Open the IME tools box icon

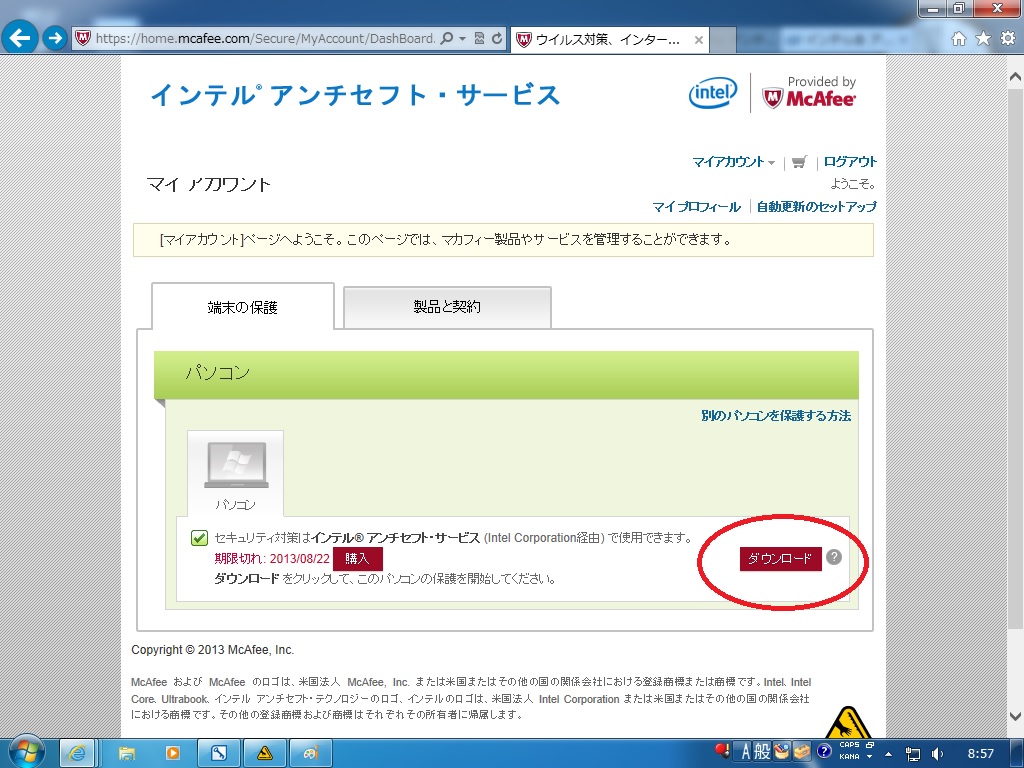pyautogui.click(x=802, y=752)
